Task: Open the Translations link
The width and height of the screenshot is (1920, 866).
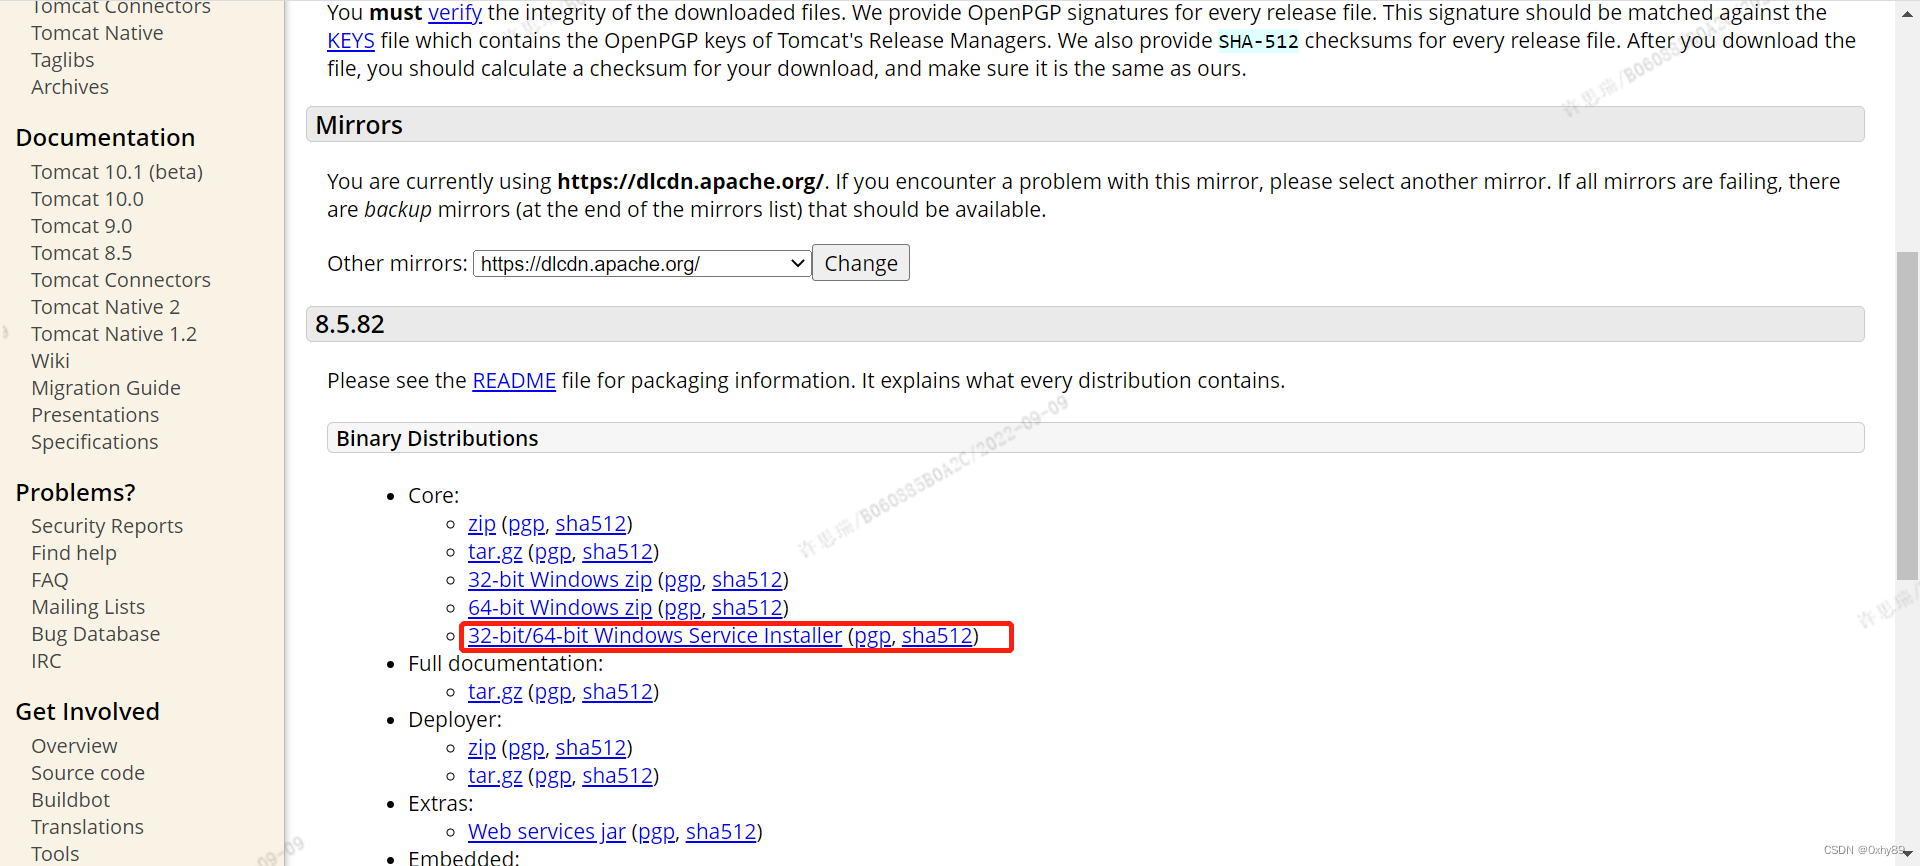Action: tap(87, 827)
